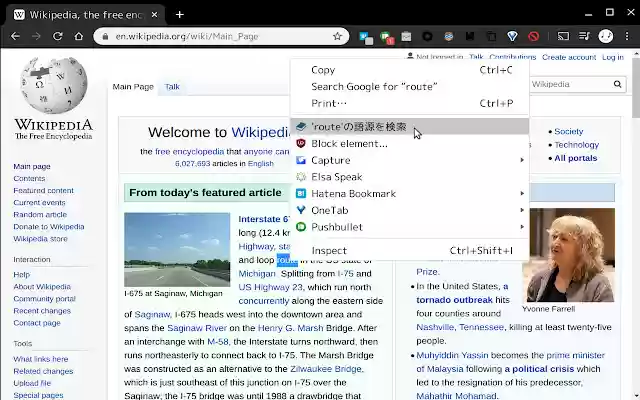Open the Chrome three-dot menu

tap(627, 36)
